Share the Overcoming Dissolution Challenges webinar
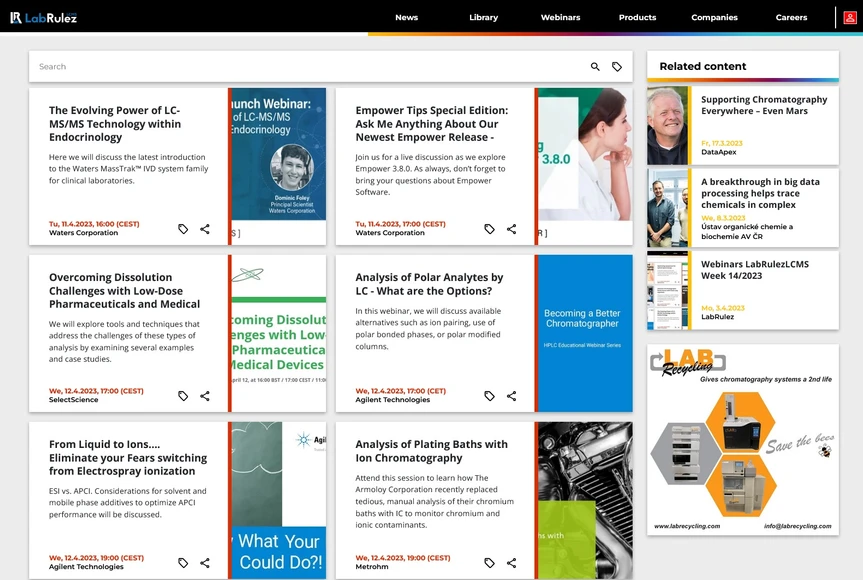Viewport: 863px width, 580px height. 205,396
